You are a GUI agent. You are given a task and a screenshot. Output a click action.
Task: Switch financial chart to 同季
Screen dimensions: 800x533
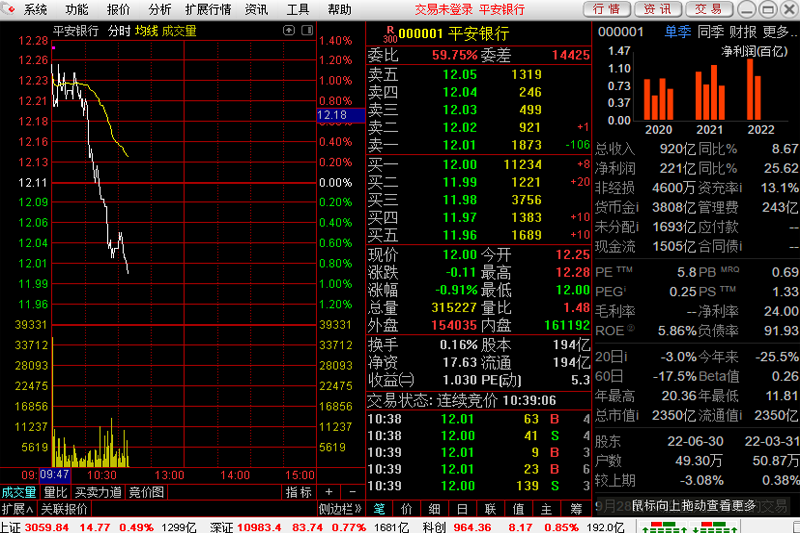point(711,32)
